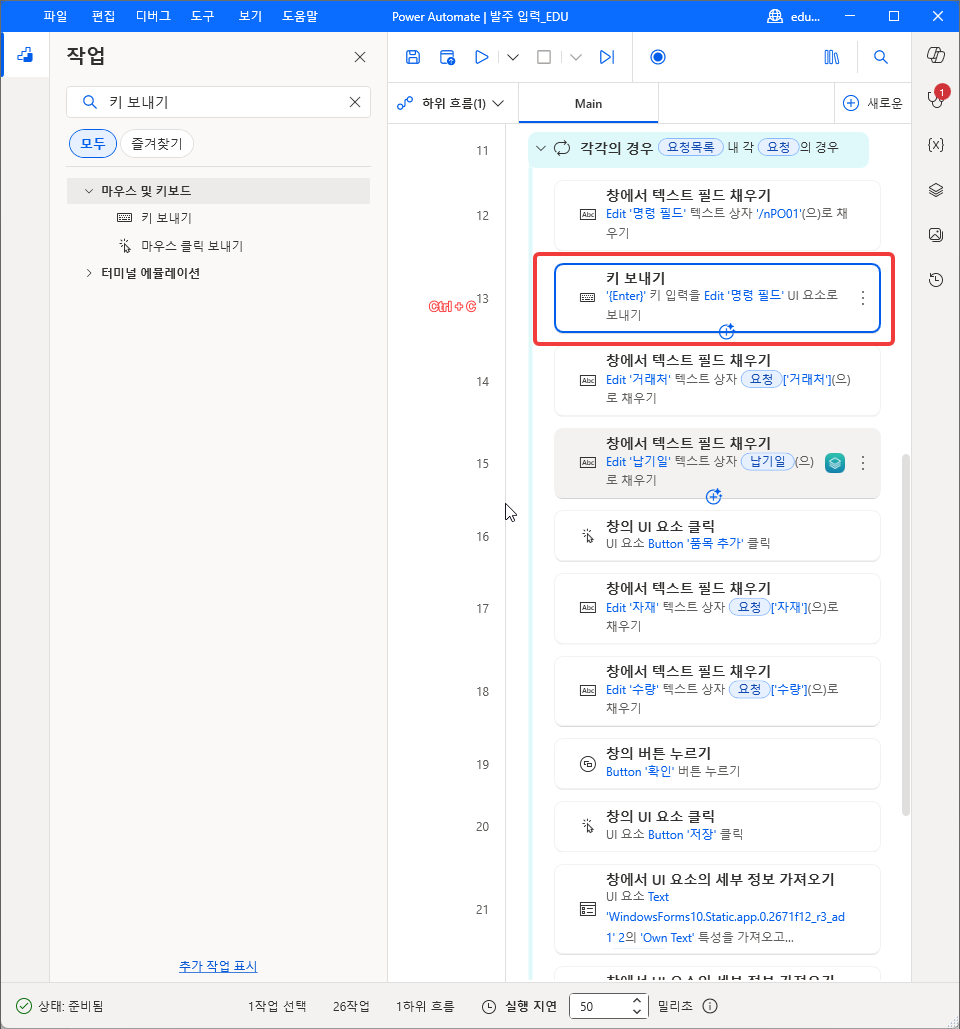Image resolution: width=960 pixels, height=1029 pixels.
Task: Select the step 14 거래처 text field action
Action: (717, 380)
